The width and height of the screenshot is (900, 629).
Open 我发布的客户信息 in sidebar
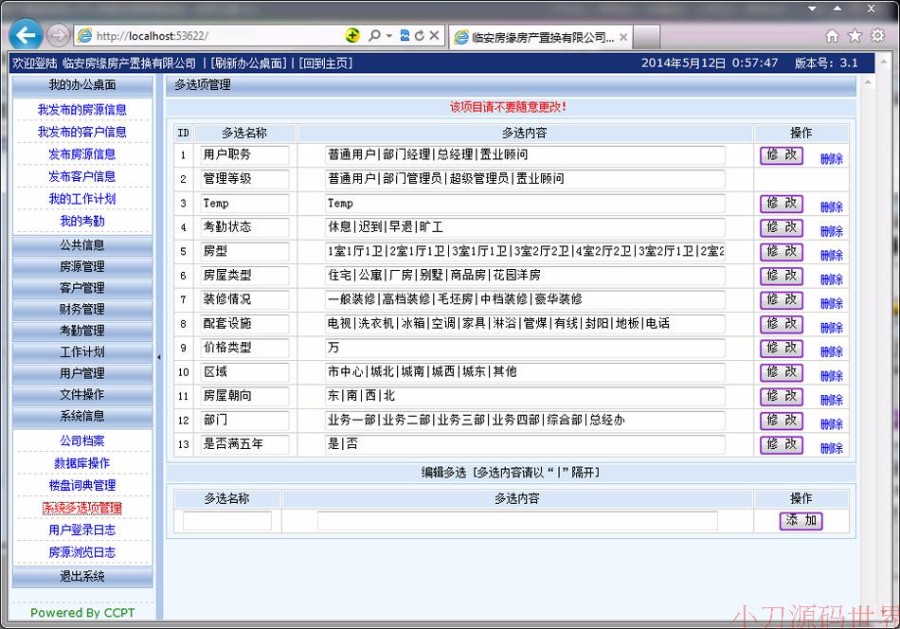(82, 131)
